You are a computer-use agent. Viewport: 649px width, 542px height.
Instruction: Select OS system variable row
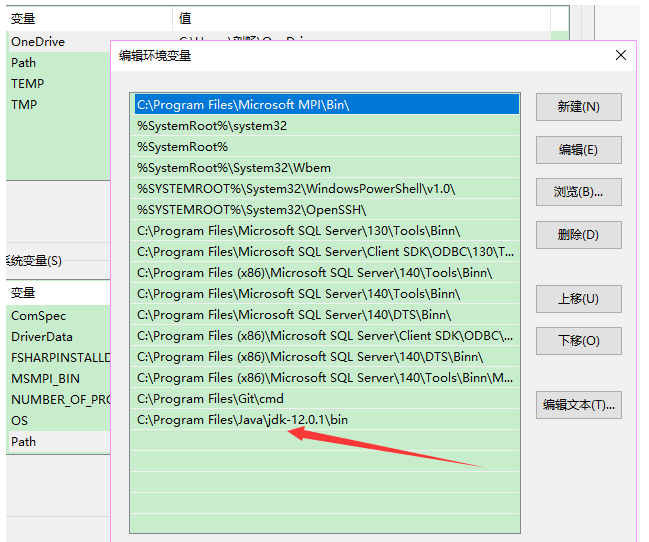[x=59, y=420]
